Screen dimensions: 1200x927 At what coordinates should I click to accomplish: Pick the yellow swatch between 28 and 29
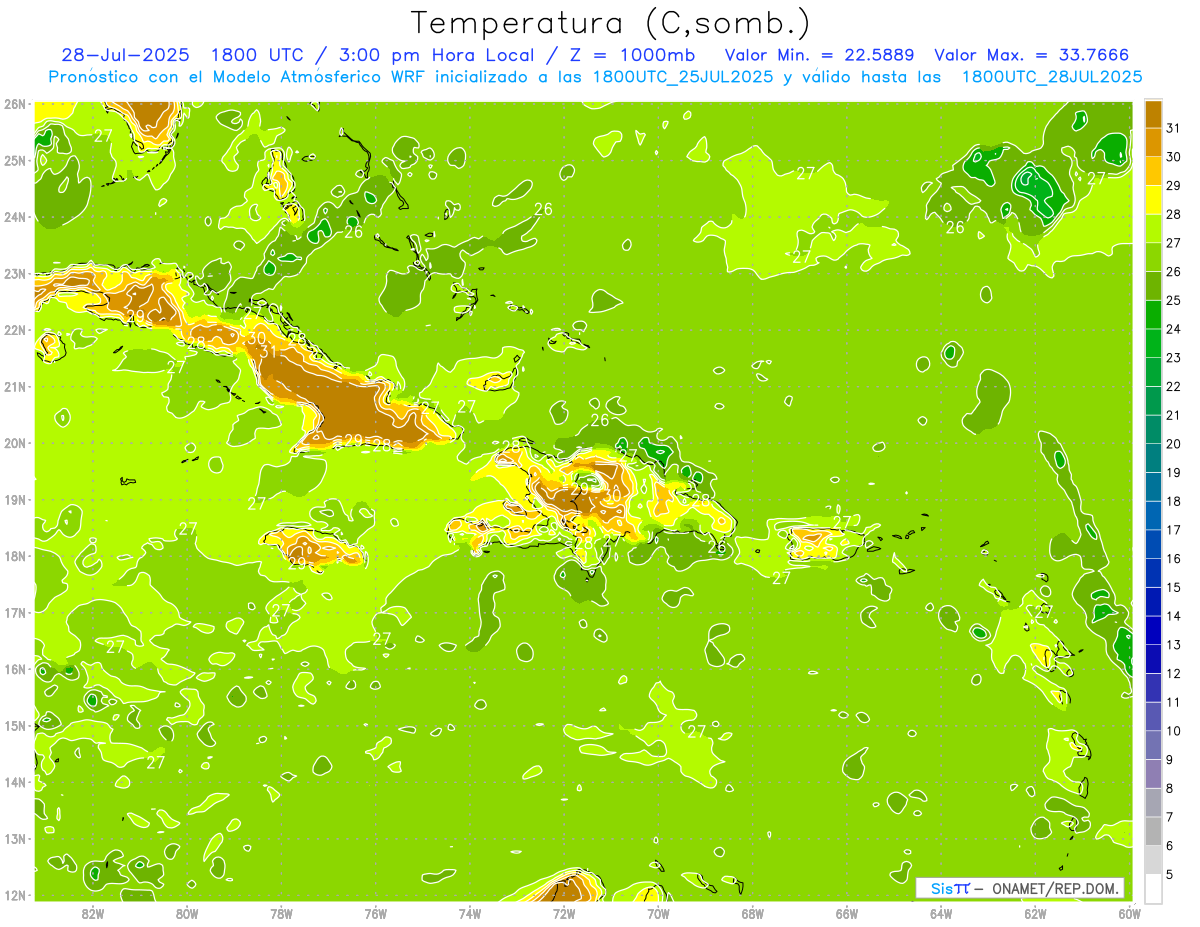click(x=1153, y=199)
